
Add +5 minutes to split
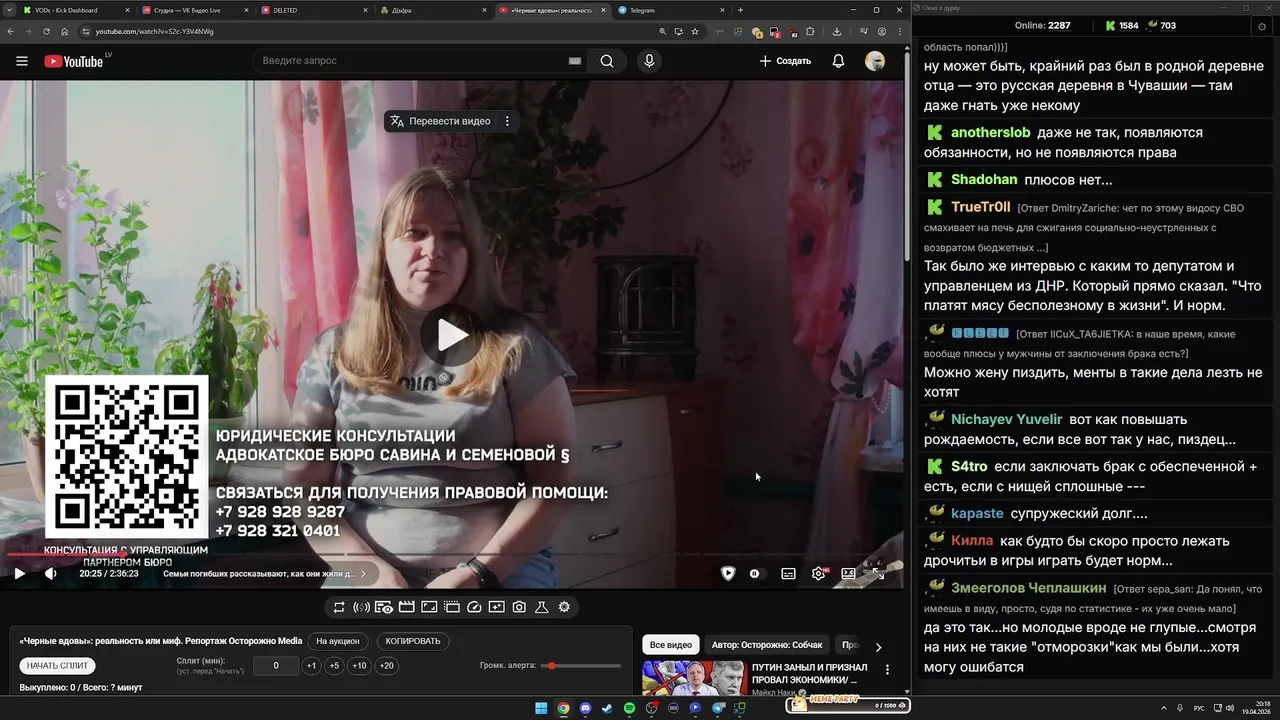(334, 666)
